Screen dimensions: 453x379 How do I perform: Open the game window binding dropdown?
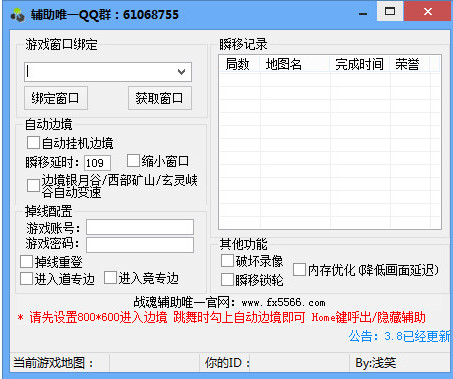(181, 72)
